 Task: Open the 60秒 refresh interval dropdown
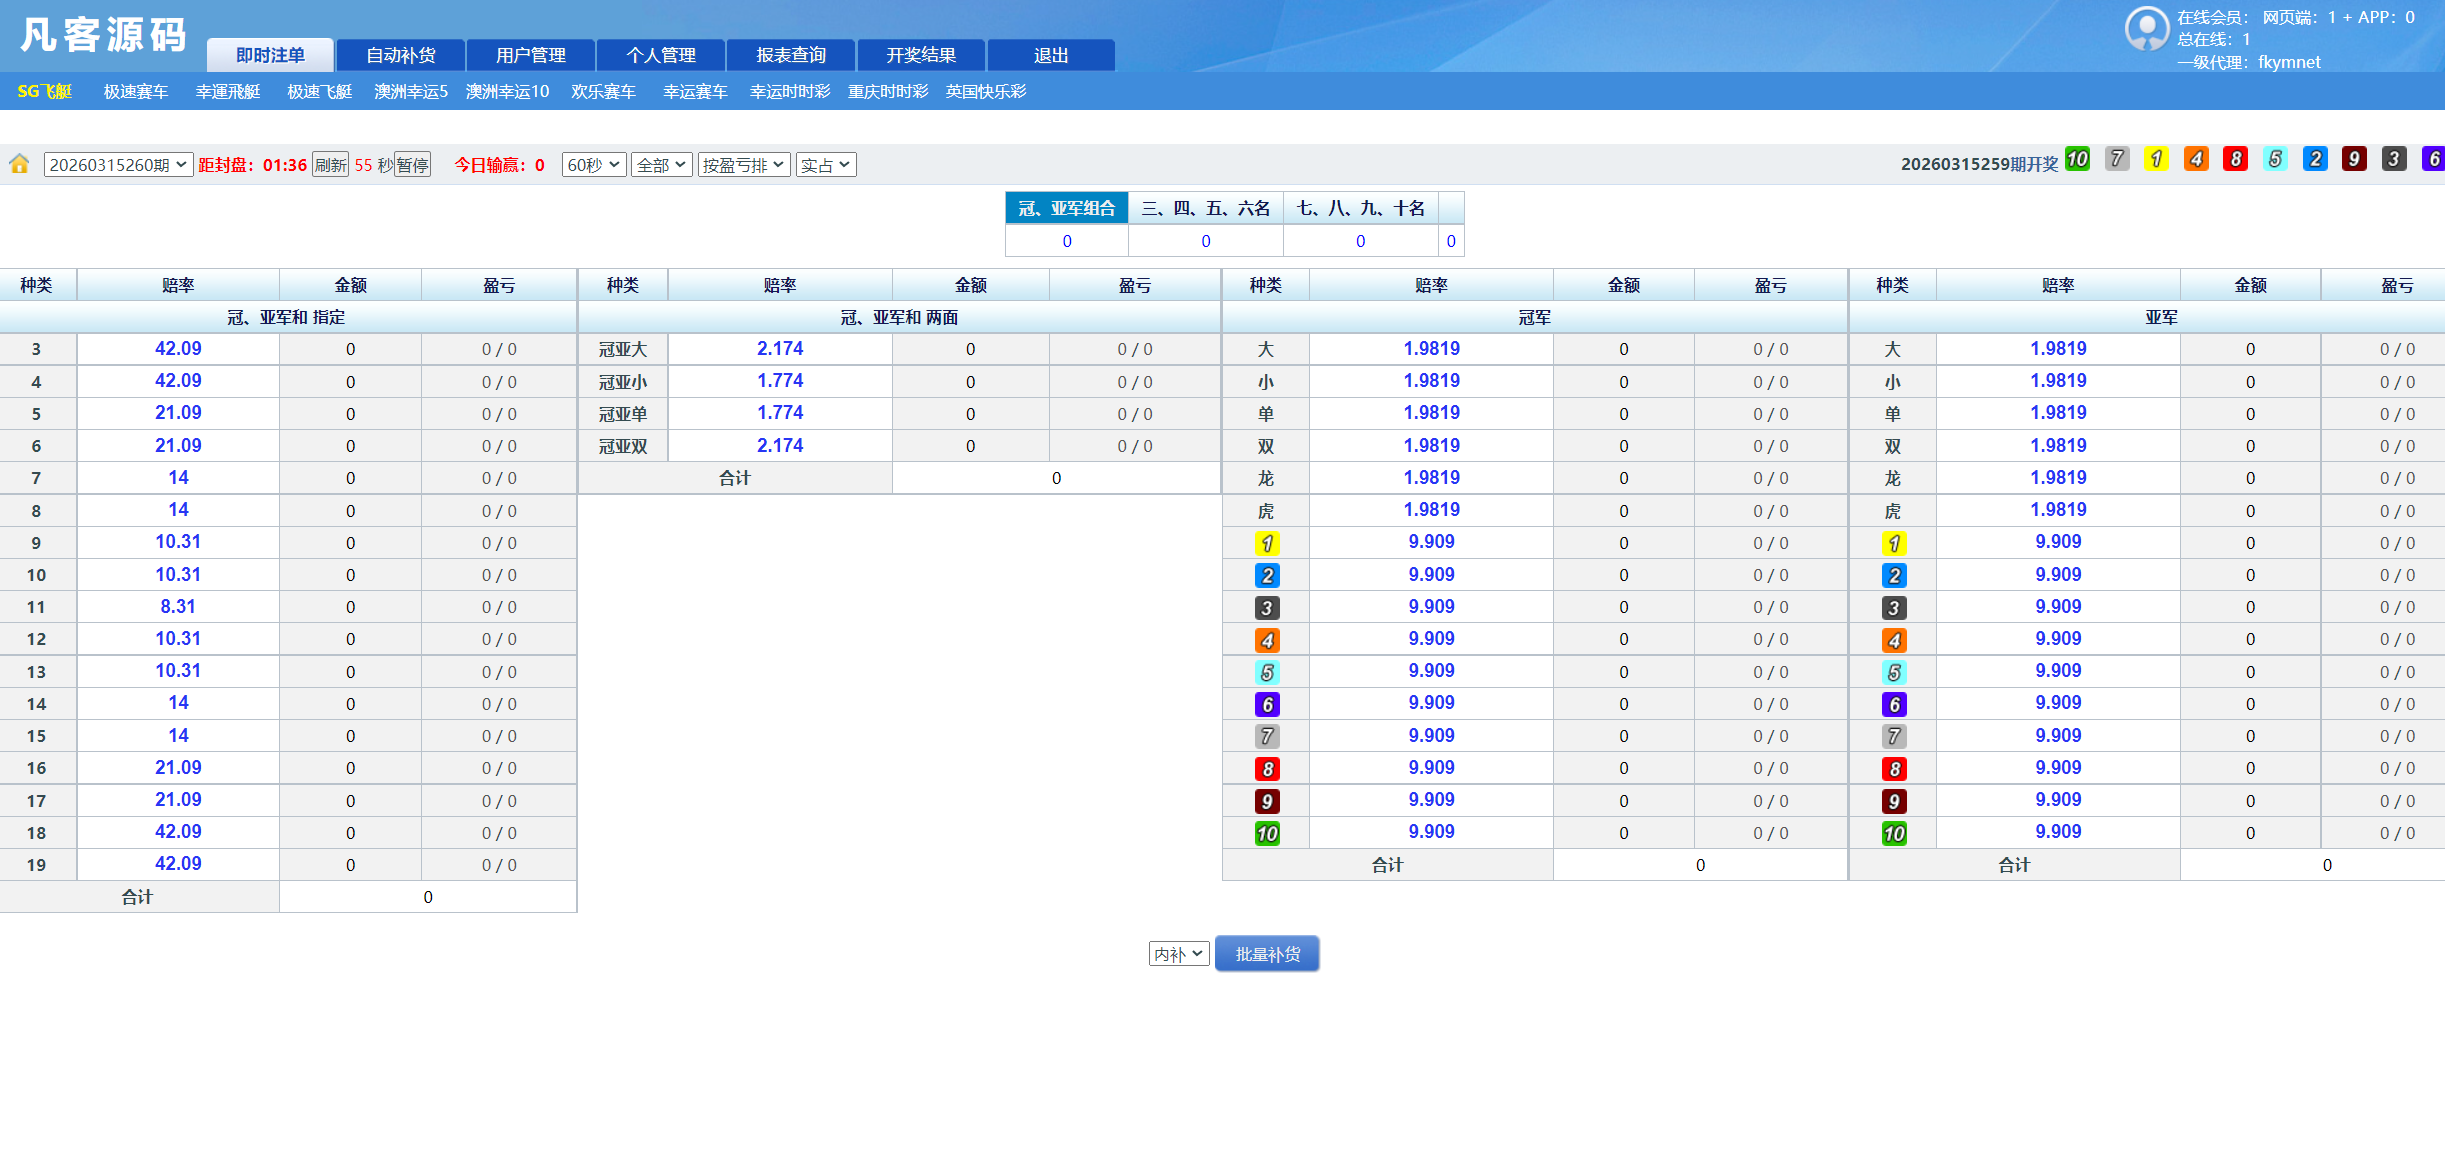point(593,164)
